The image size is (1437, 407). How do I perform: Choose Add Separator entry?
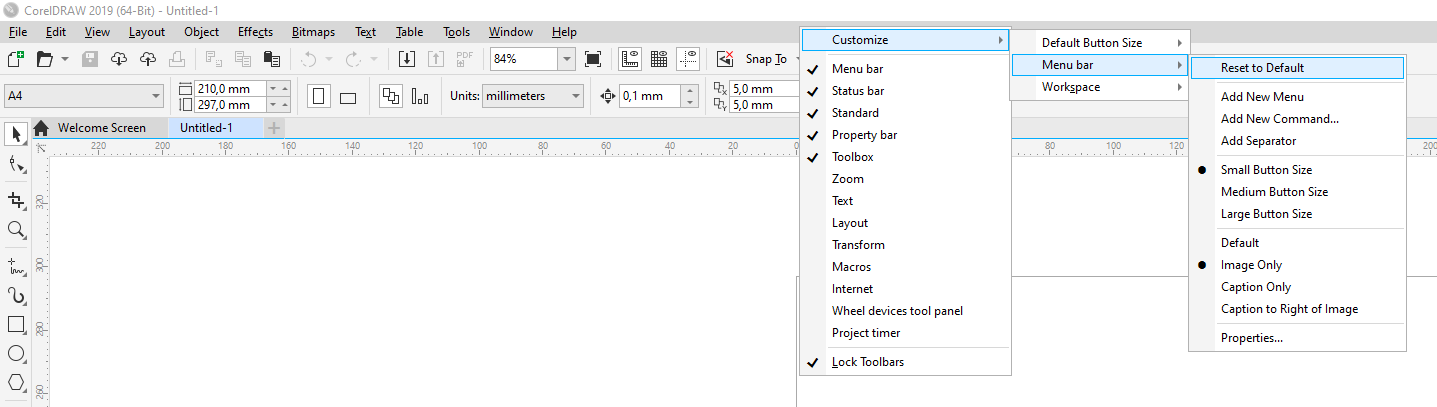(x=1297, y=141)
